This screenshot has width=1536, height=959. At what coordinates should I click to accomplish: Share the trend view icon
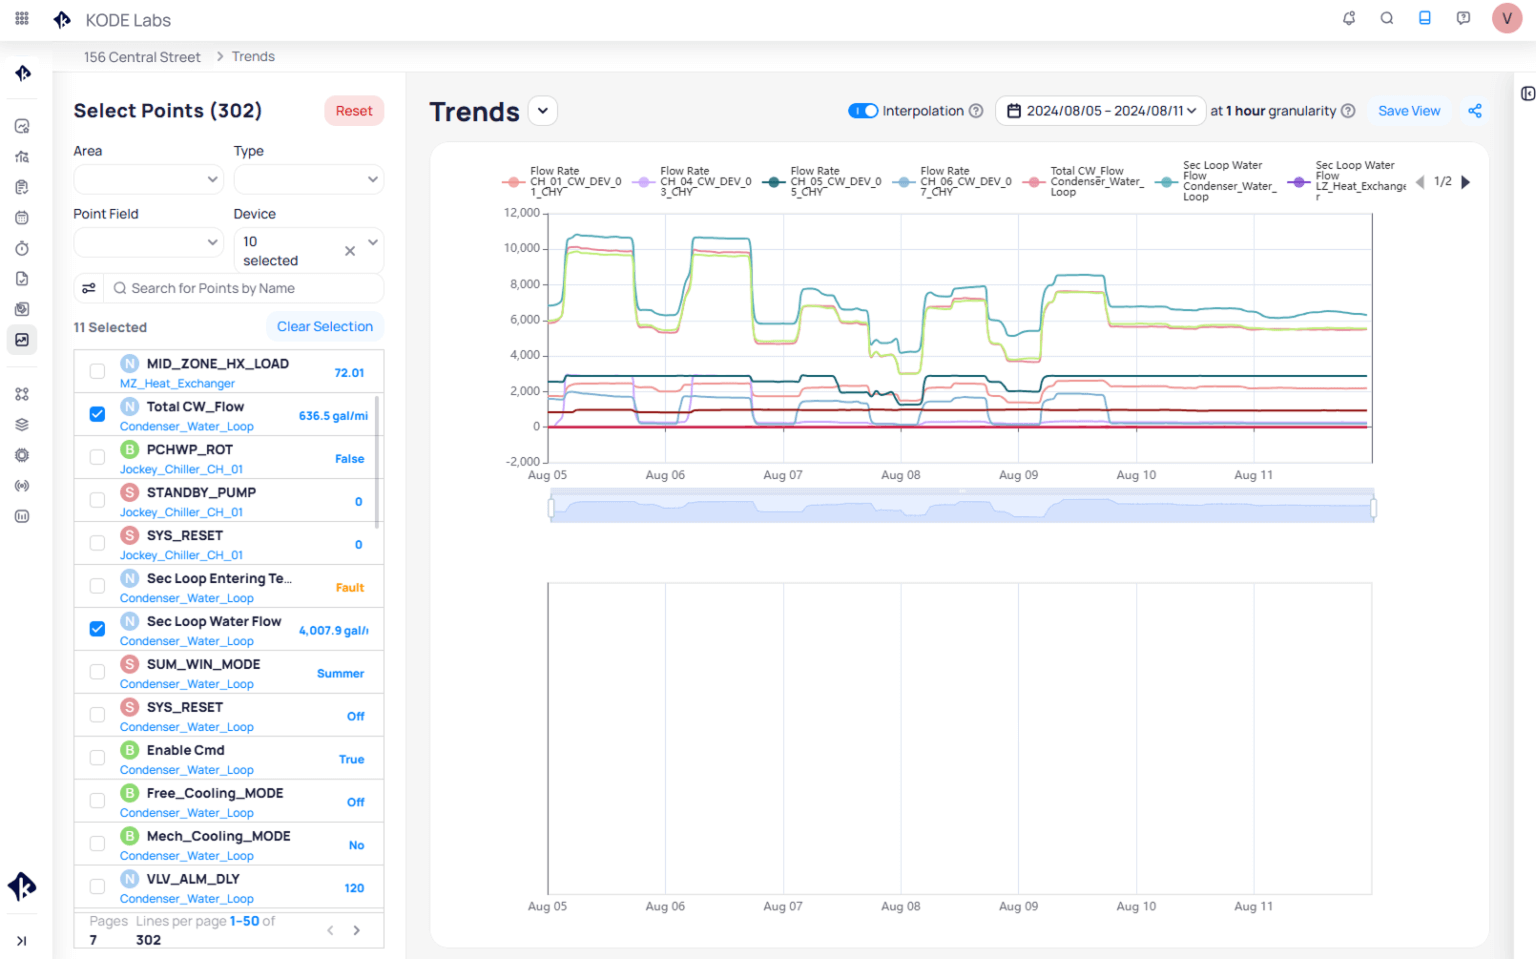pos(1474,111)
